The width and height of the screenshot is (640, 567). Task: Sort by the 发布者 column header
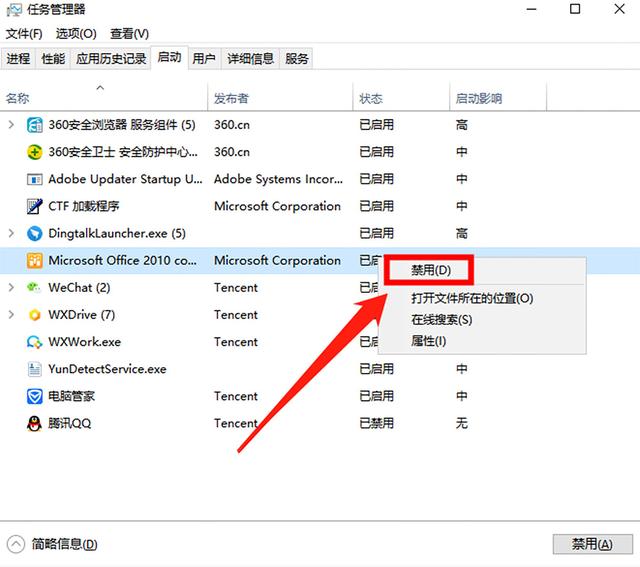(x=231, y=98)
